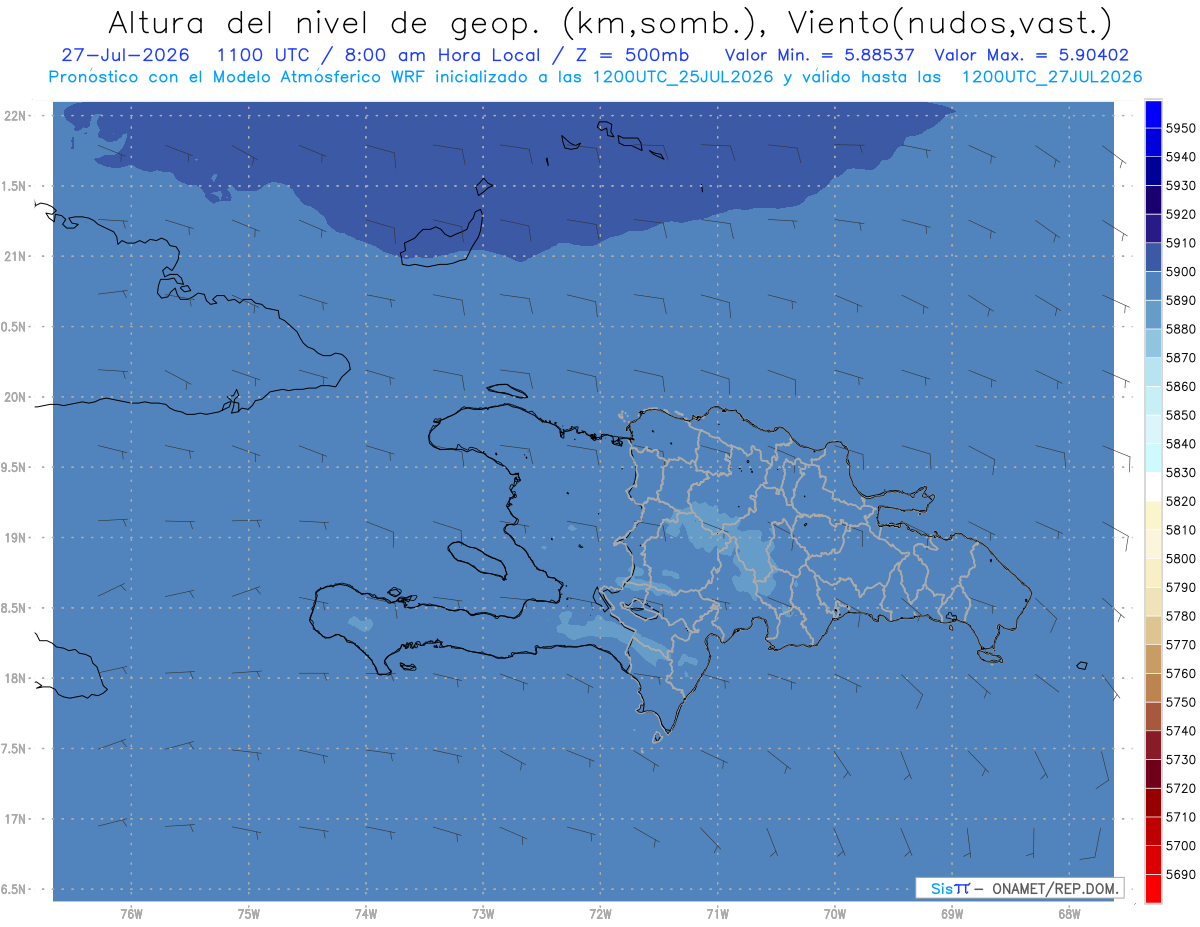Select 'Valor Min. = 5.88537' text
Screen dimensions: 1200x927
(820, 55)
